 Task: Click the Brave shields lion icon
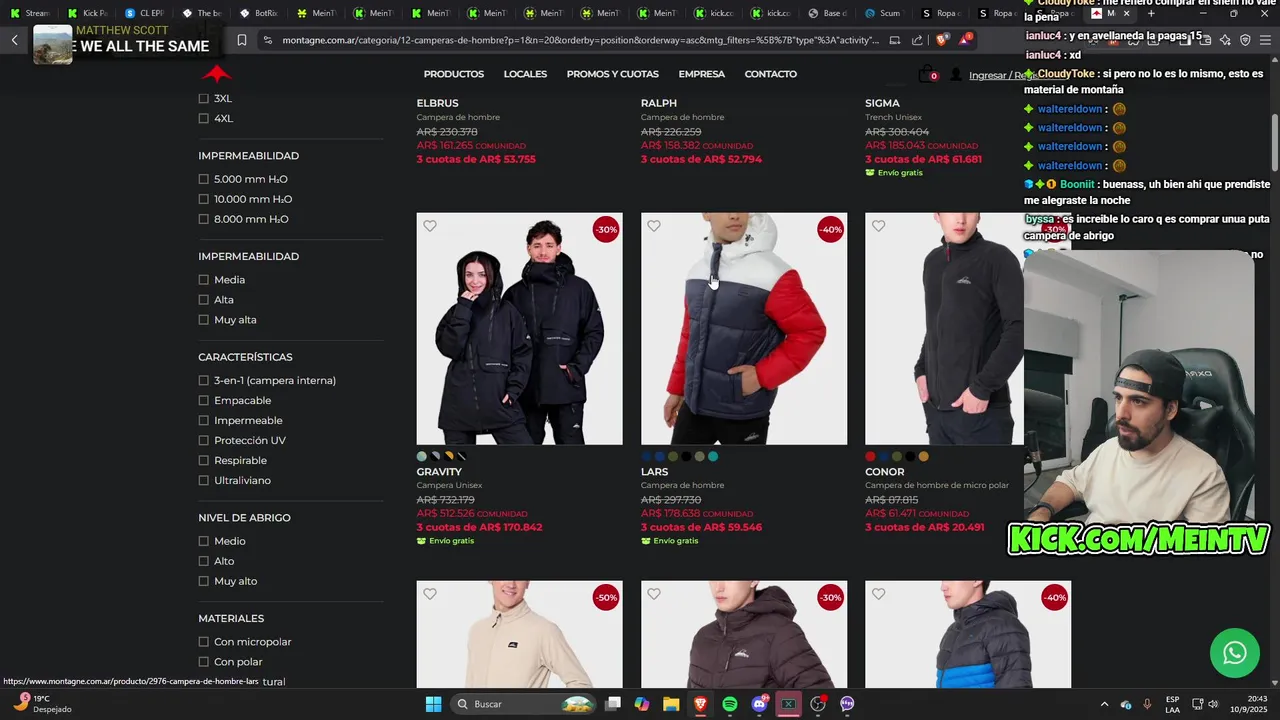tap(941, 40)
